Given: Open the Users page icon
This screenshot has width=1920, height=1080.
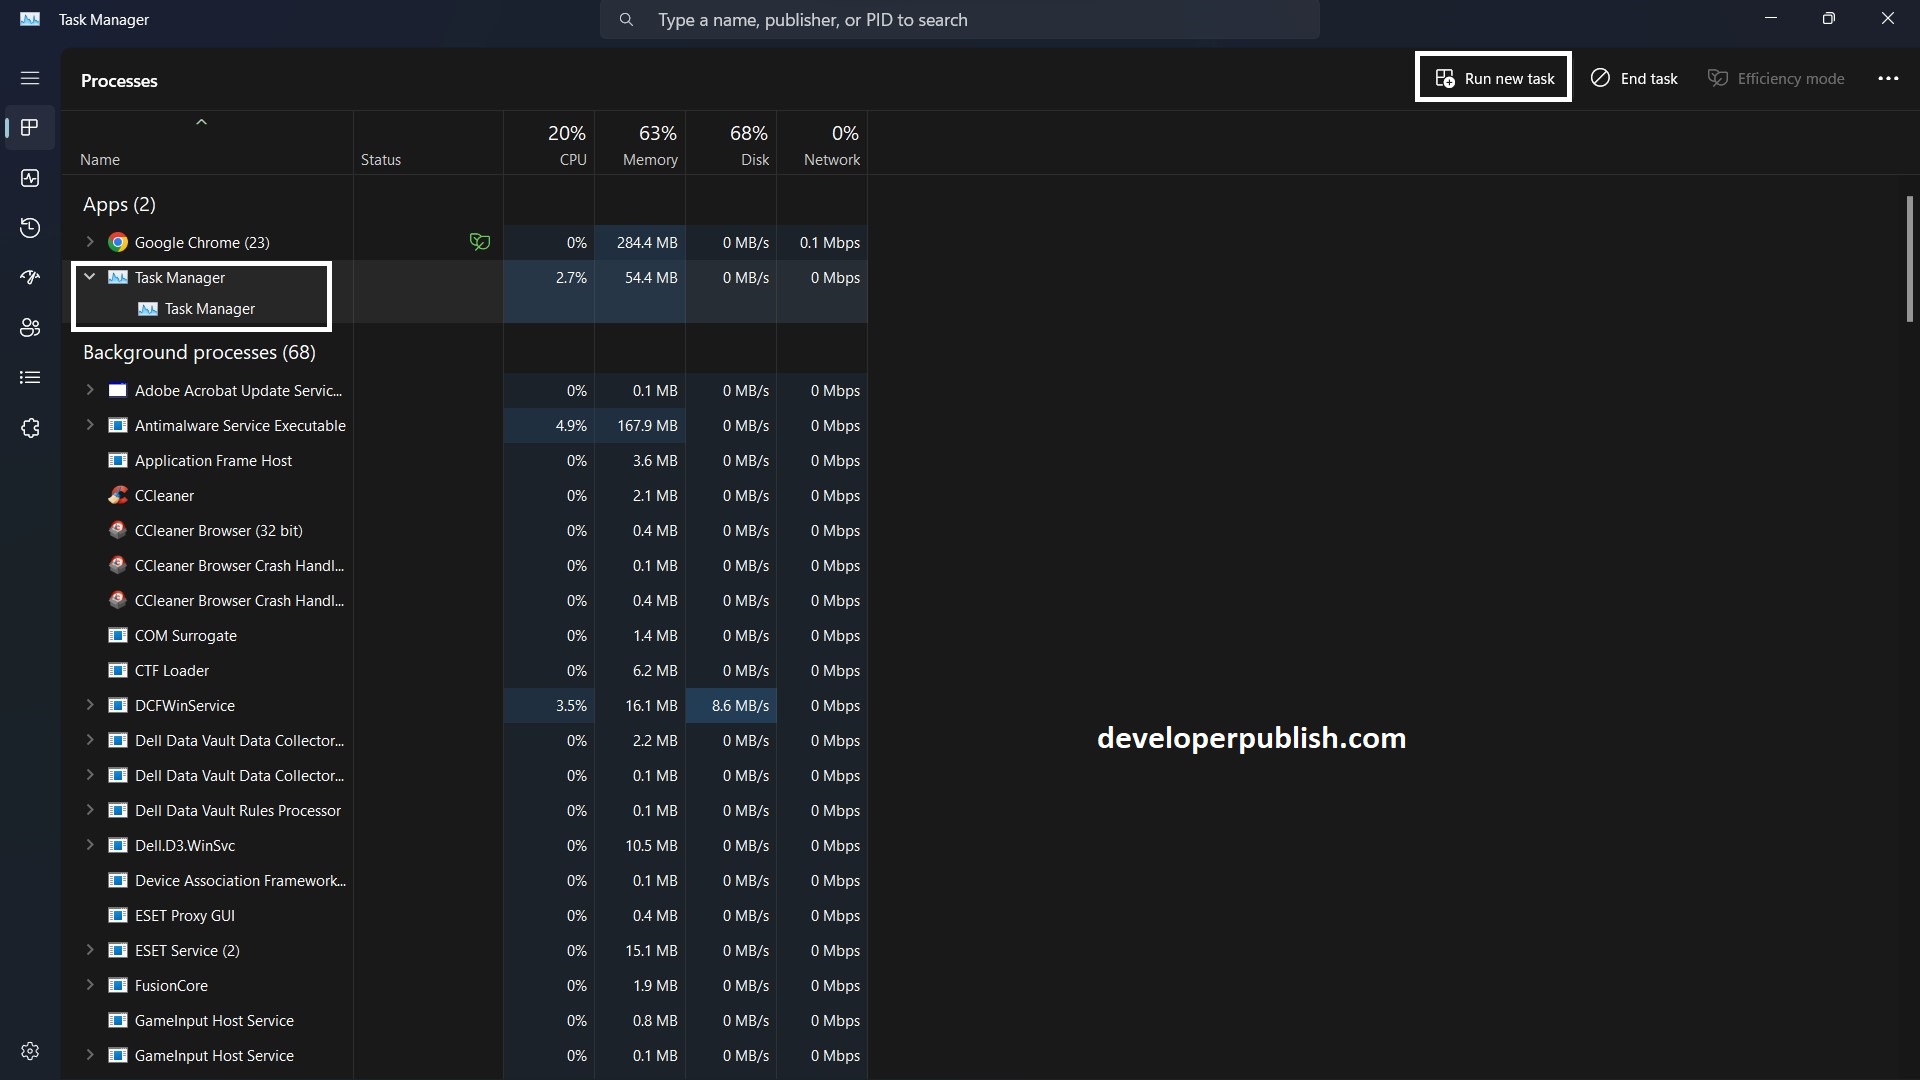Looking at the screenshot, I should 30,327.
